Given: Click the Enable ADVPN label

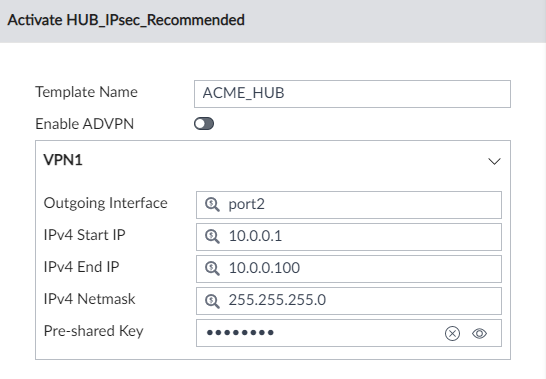Looking at the screenshot, I should click(85, 124).
